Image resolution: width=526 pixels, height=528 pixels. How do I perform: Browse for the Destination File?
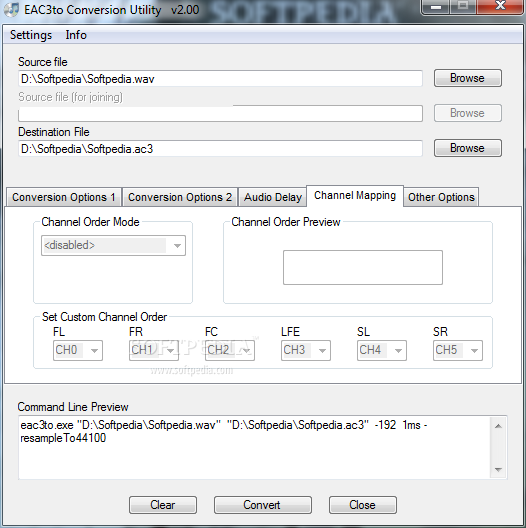[468, 148]
